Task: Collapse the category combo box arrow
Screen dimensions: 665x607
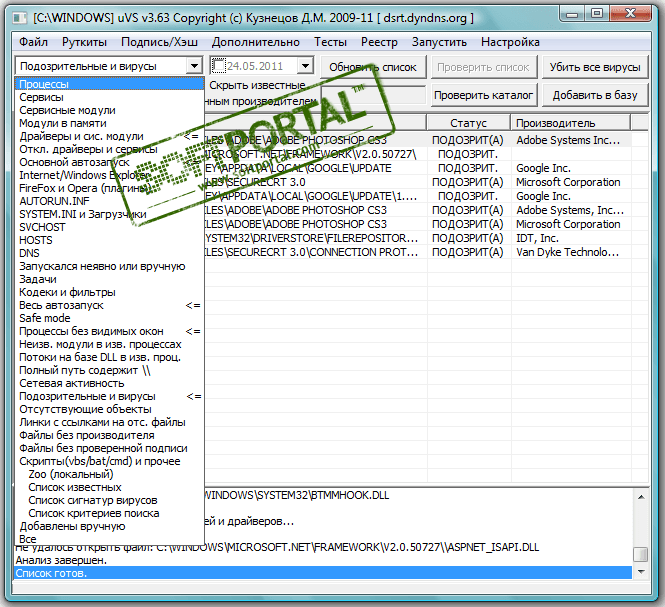Action: tap(194, 66)
